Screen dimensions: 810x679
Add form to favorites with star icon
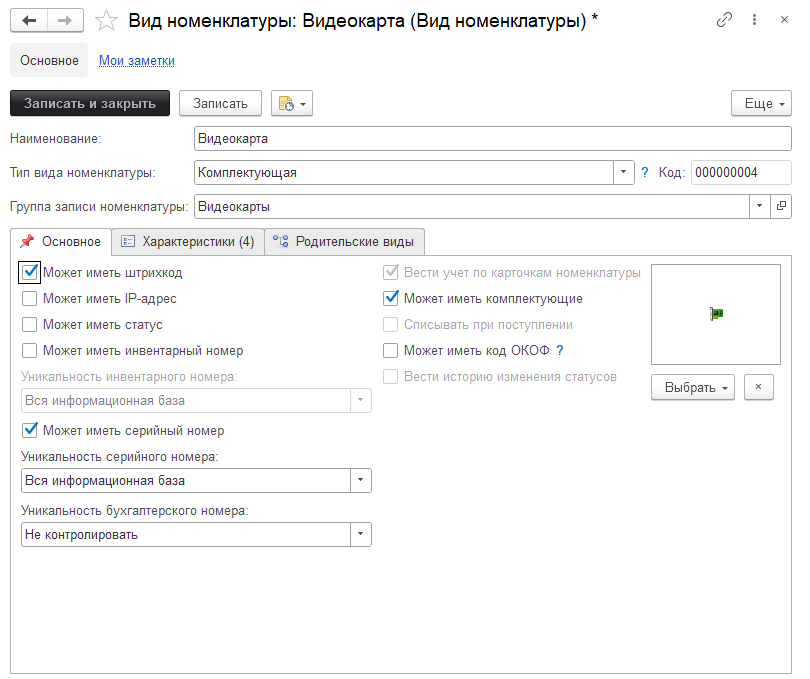(x=105, y=21)
